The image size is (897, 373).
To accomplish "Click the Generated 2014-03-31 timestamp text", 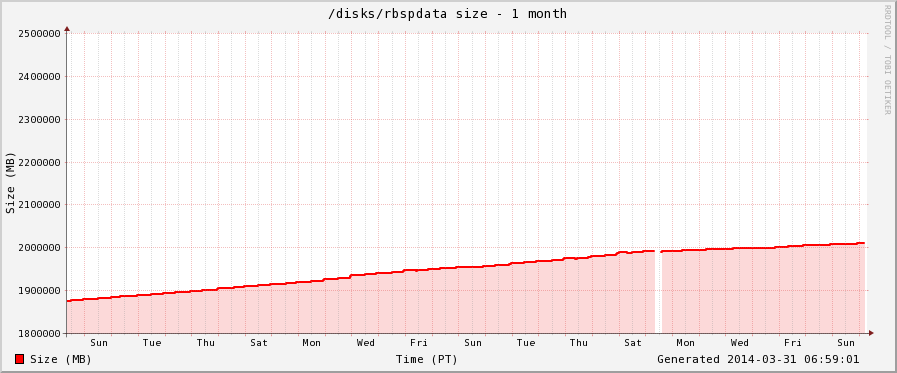I will coord(758,359).
